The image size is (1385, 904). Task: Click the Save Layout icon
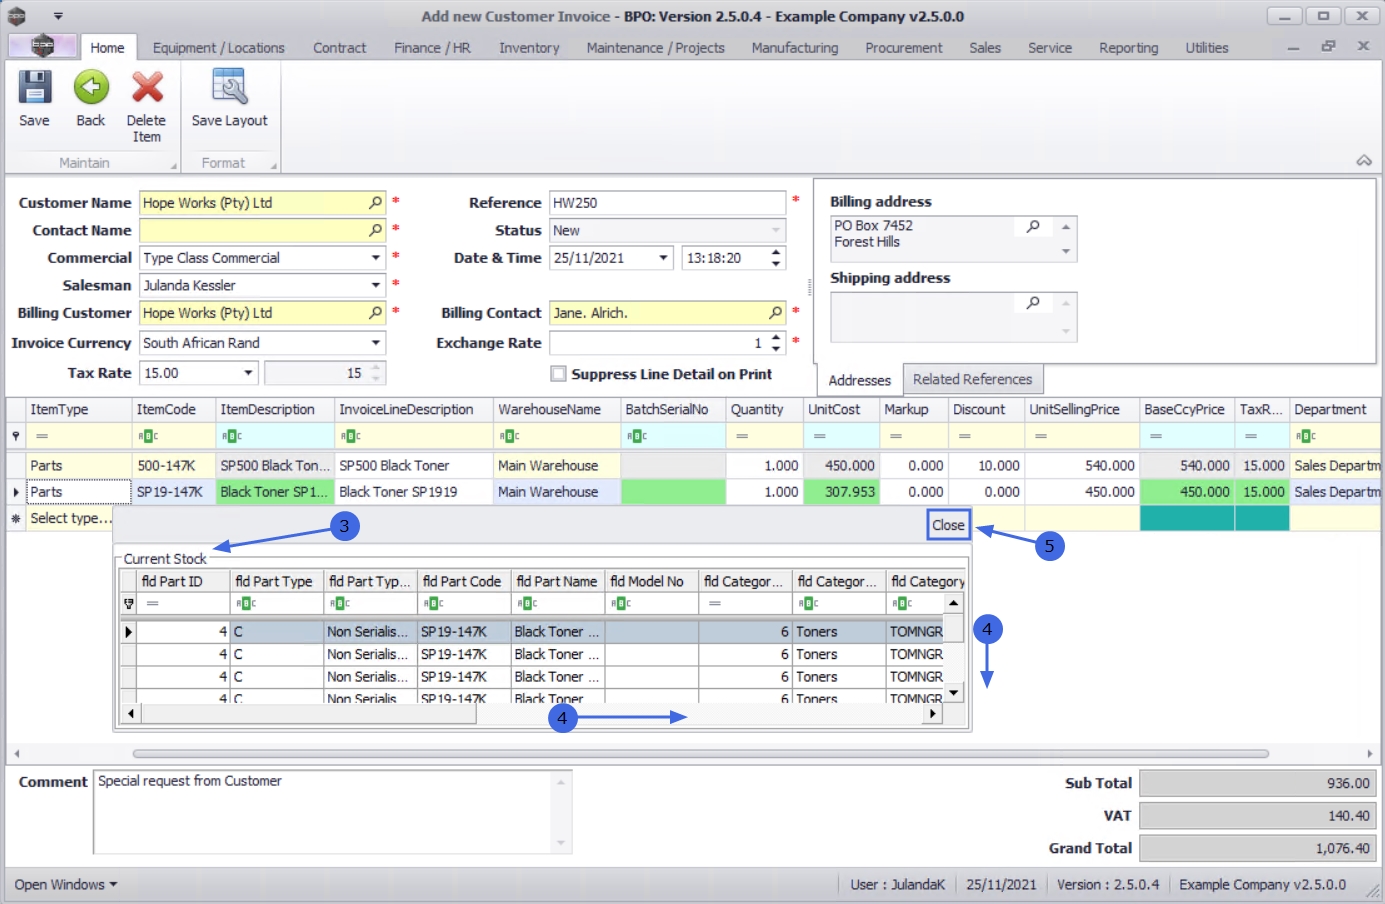(x=229, y=88)
